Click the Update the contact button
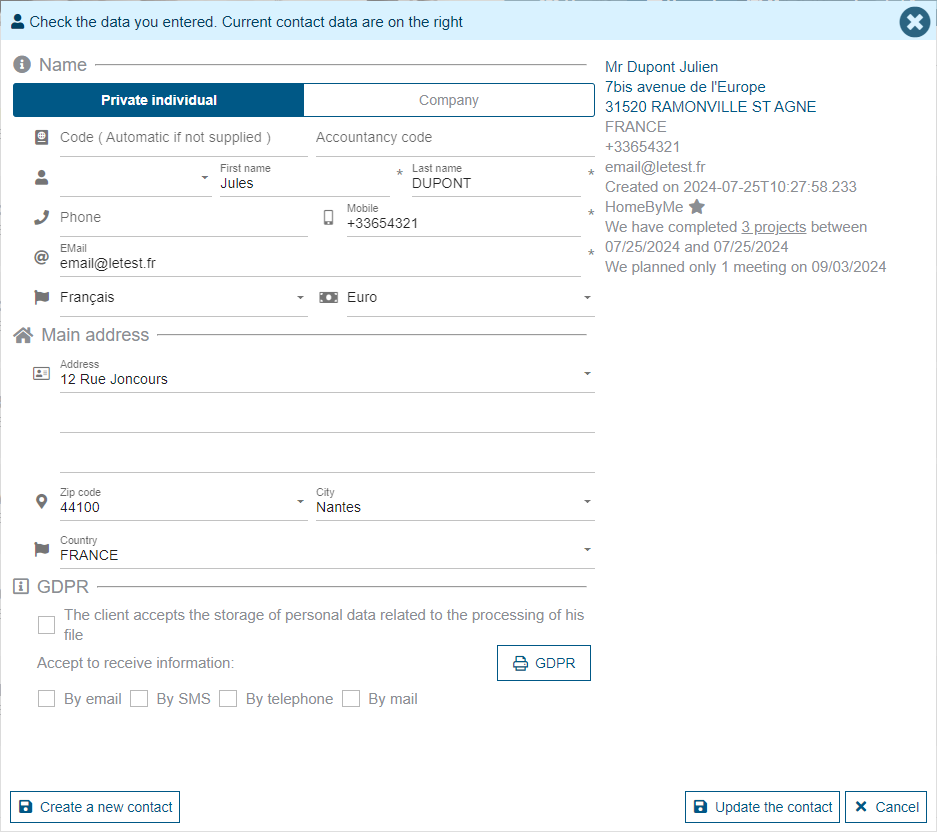This screenshot has height=832, width=937. point(762,807)
